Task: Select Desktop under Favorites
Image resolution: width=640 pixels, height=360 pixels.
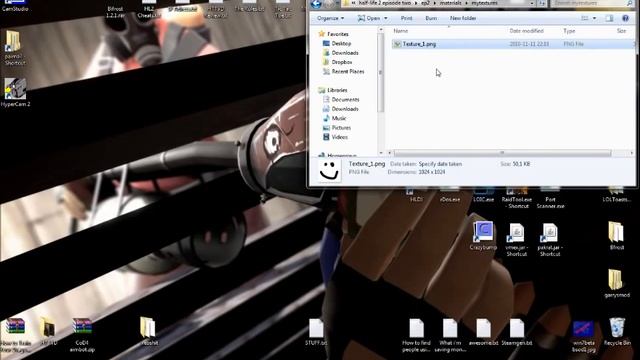Action: coord(337,43)
